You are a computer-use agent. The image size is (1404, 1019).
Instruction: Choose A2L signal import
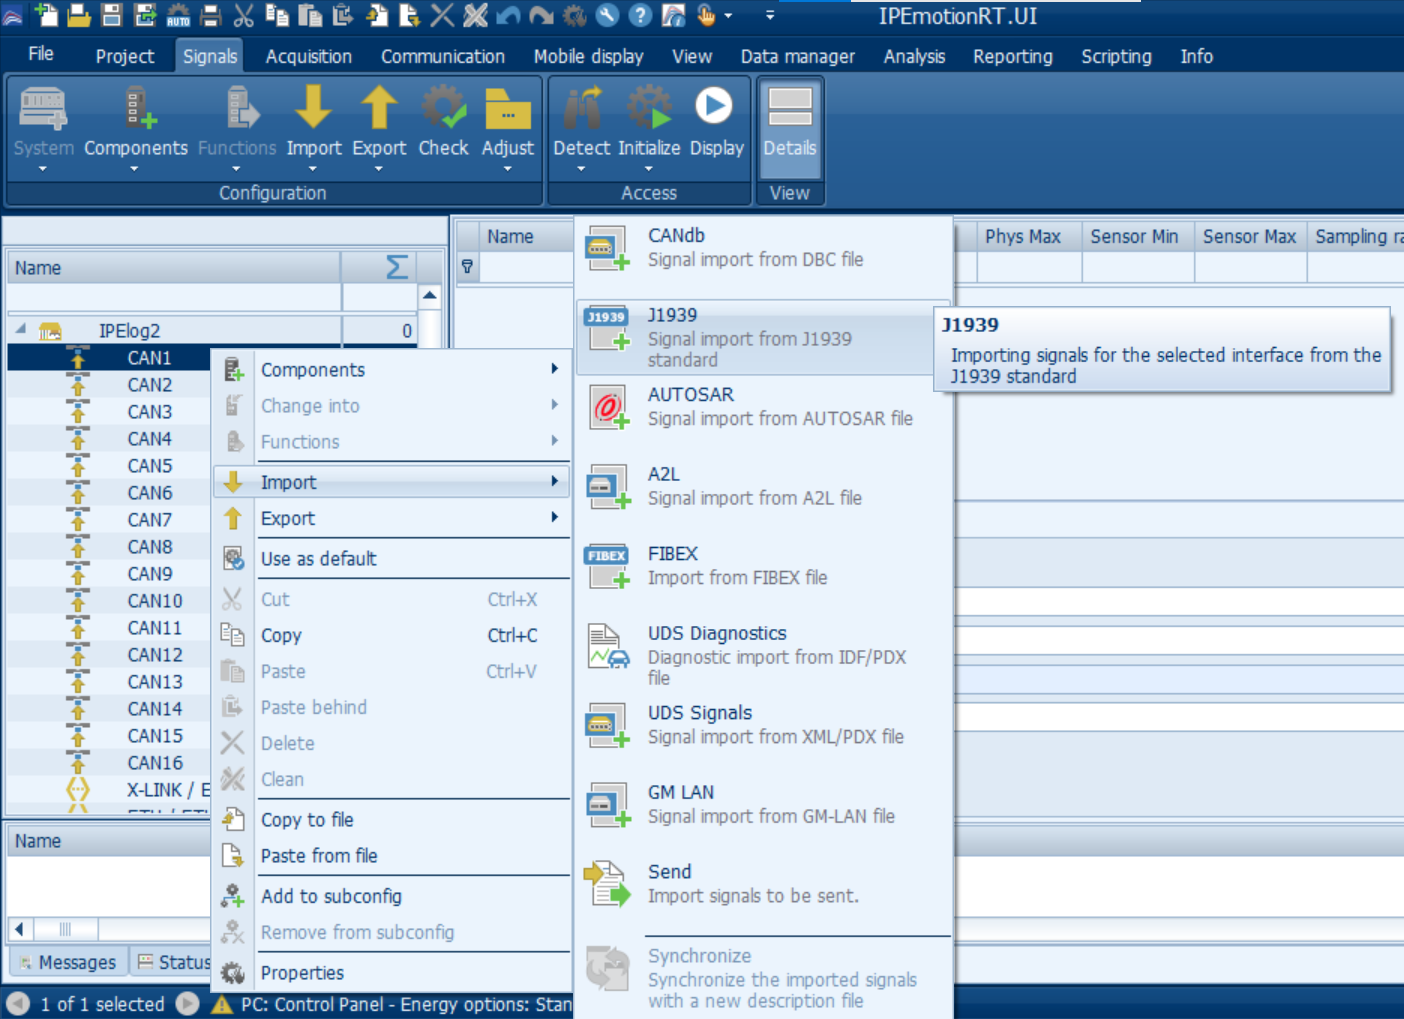(x=762, y=486)
